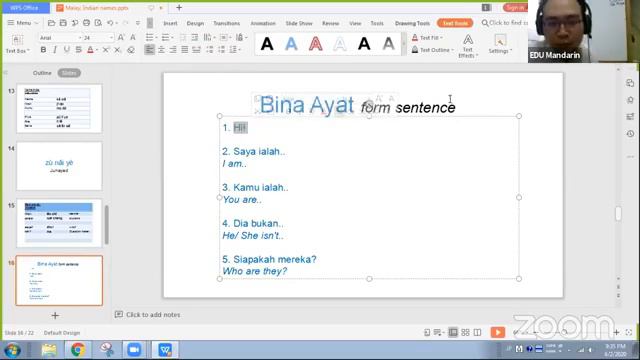This screenshot has width=640, height=360.
Task: Open the Design tab
Action: [x=195, y=23]
